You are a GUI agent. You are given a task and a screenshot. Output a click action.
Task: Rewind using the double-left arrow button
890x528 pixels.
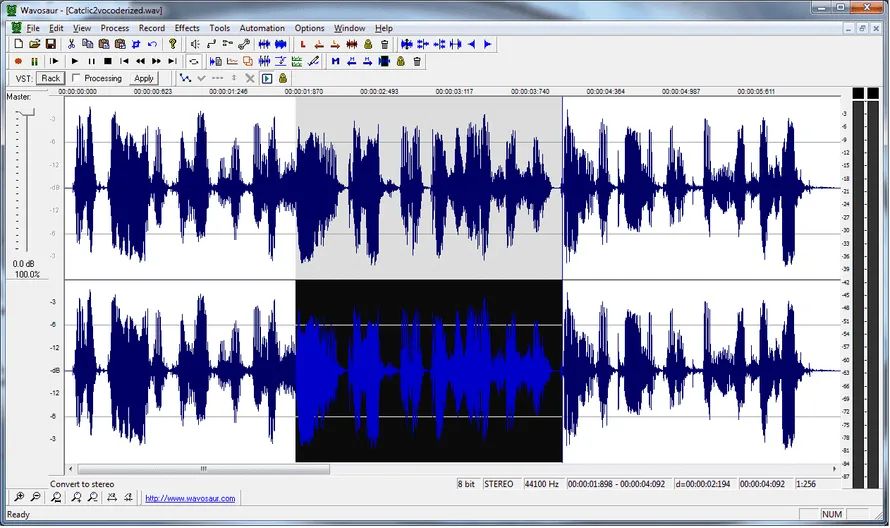click(140, 61)
